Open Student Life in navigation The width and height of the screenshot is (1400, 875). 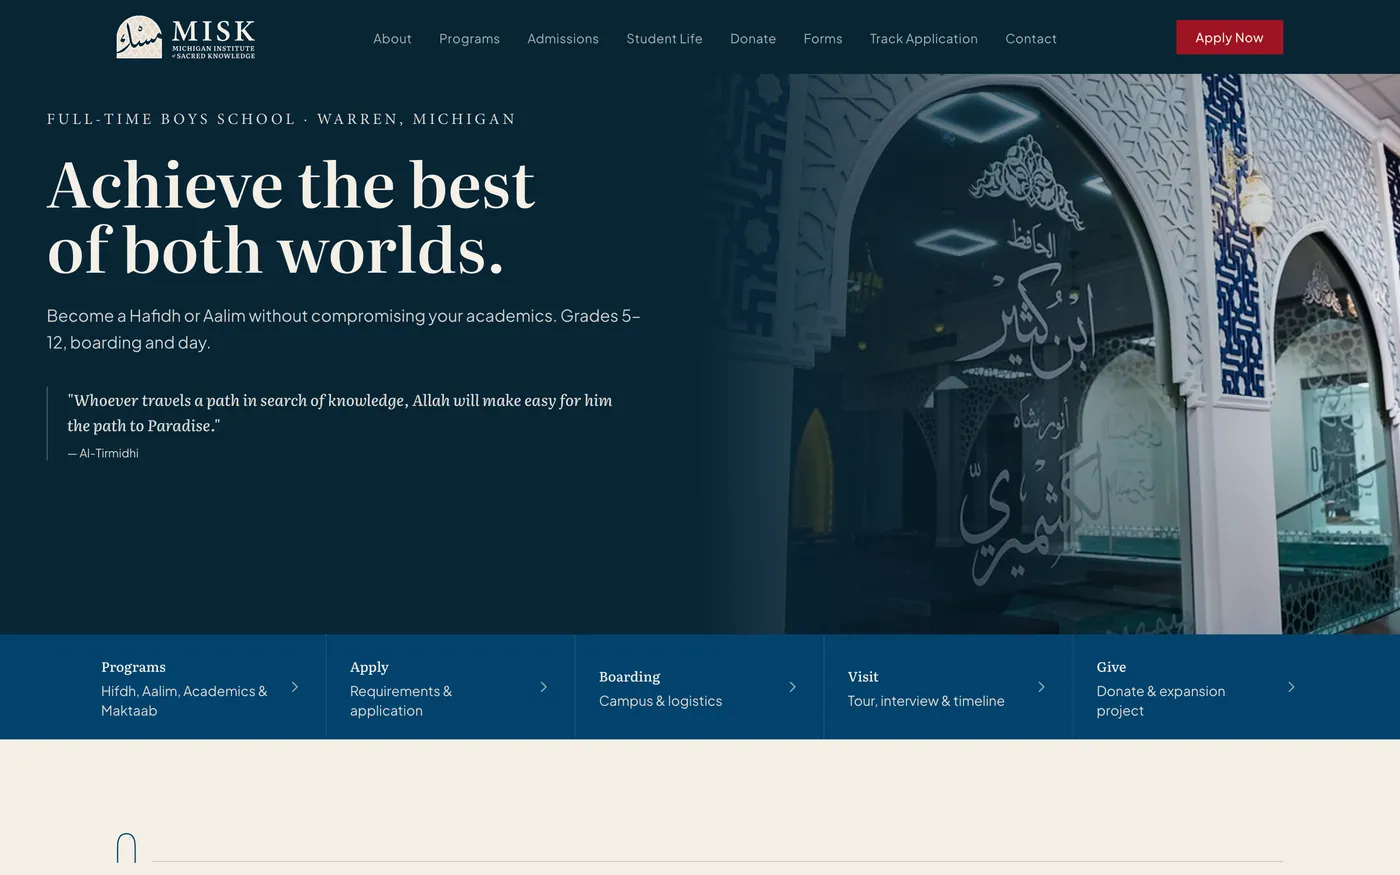click(664, 38)
